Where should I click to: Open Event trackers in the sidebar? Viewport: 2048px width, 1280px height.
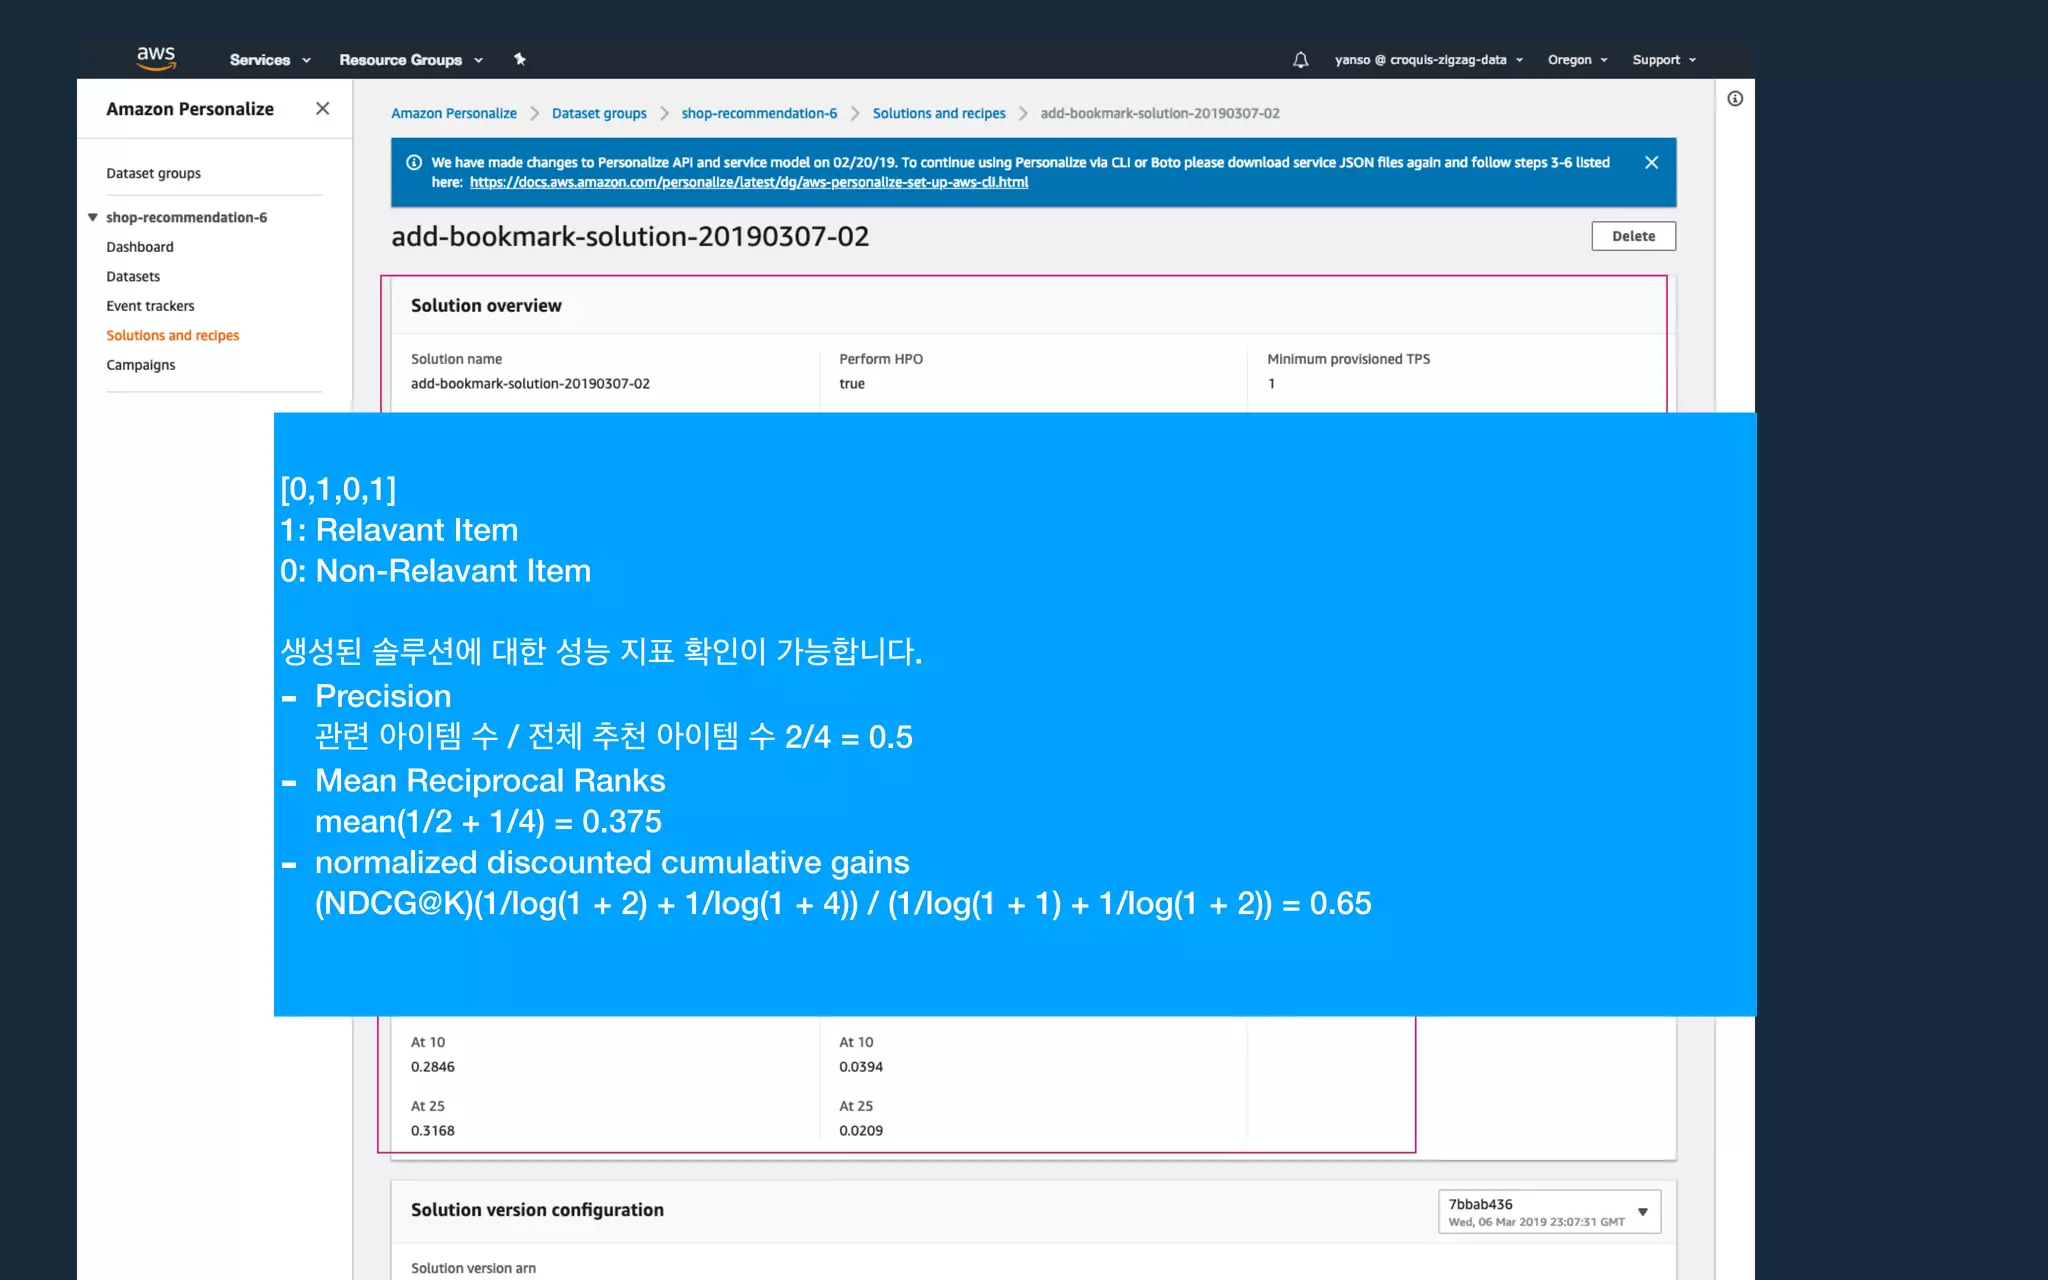(x=150, y=306)
